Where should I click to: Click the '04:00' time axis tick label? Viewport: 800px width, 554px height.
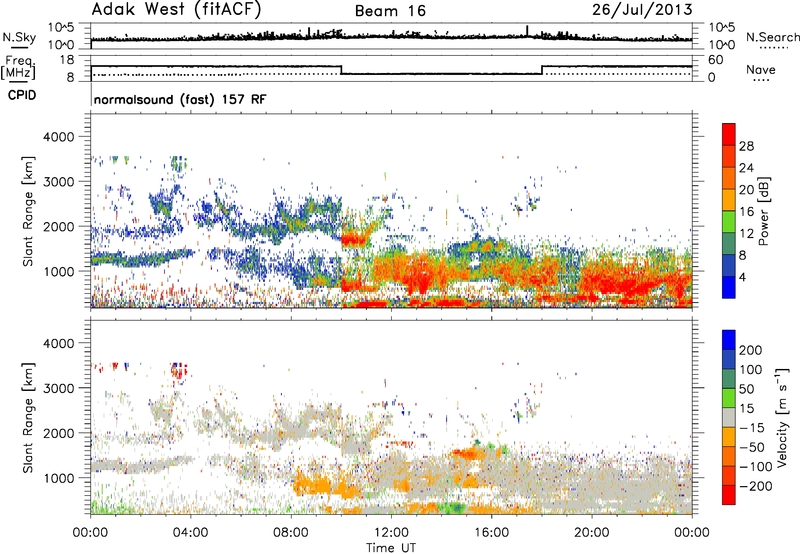click(190, 533)
